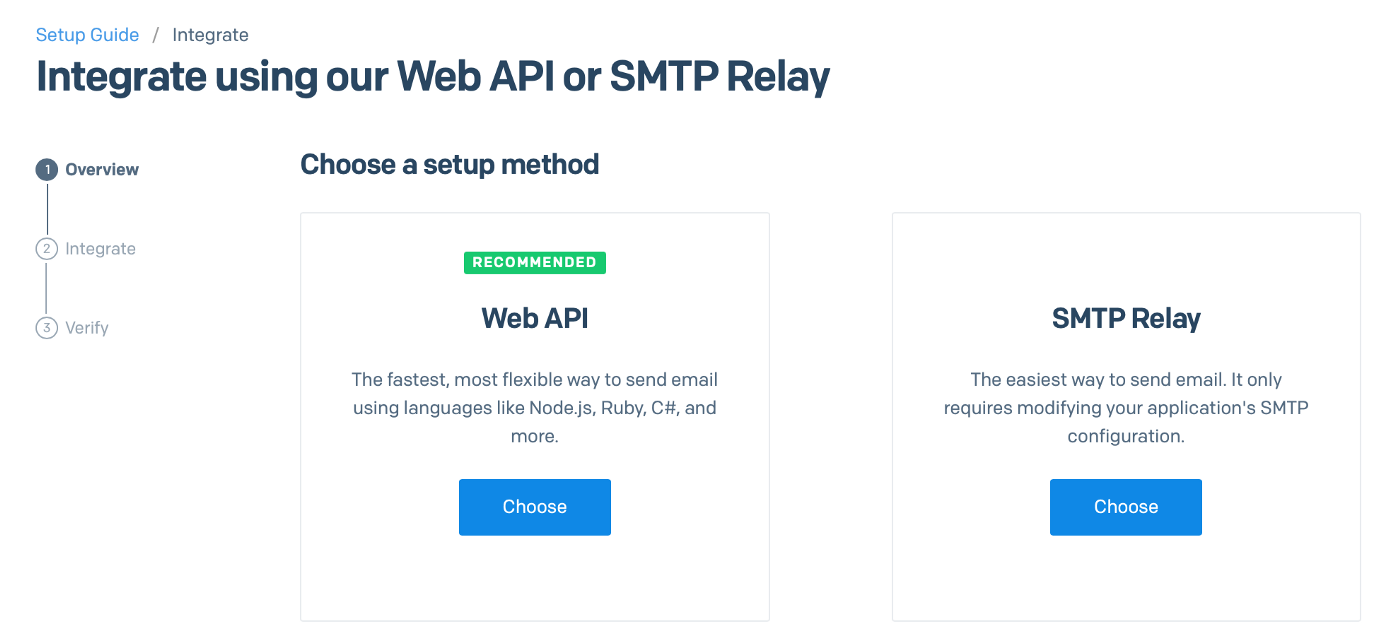Choose the Web API setup method
1400x640 pixels.
click(x=535, y=507)
